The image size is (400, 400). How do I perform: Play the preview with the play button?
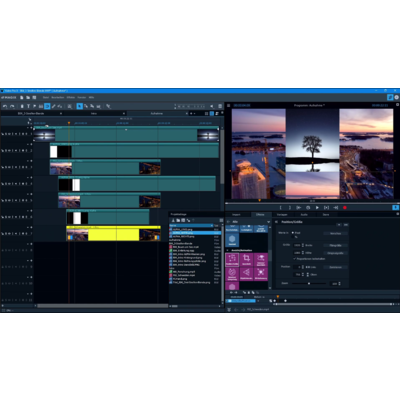point(317,208)
